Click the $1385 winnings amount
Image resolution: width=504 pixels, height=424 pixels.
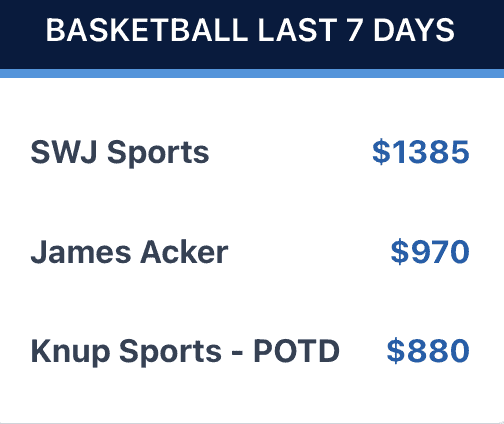(421, 152)
